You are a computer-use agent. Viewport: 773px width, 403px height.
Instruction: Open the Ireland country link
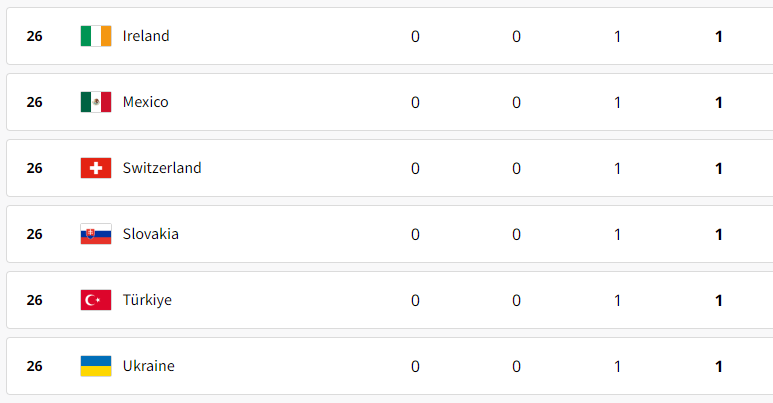point(146,36)
